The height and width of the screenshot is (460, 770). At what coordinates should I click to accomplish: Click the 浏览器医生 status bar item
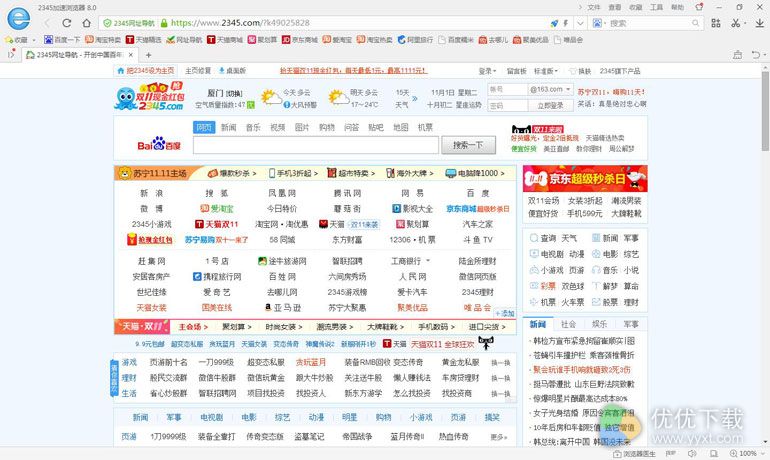pos(634,454)
